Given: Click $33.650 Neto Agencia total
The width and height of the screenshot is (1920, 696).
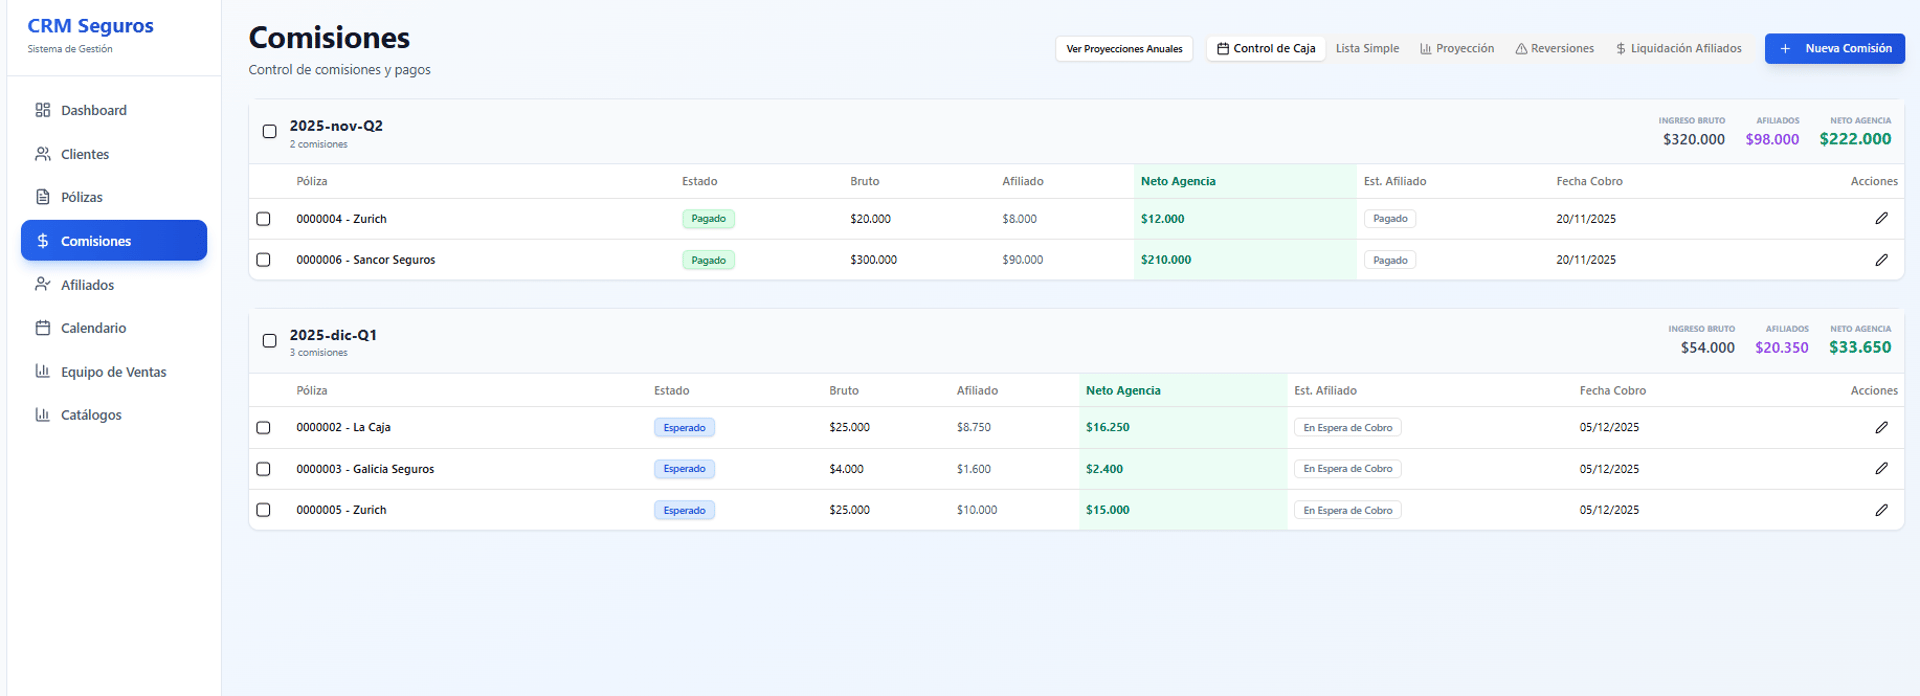Looking at the screenshot, I should pos(1860,347).
